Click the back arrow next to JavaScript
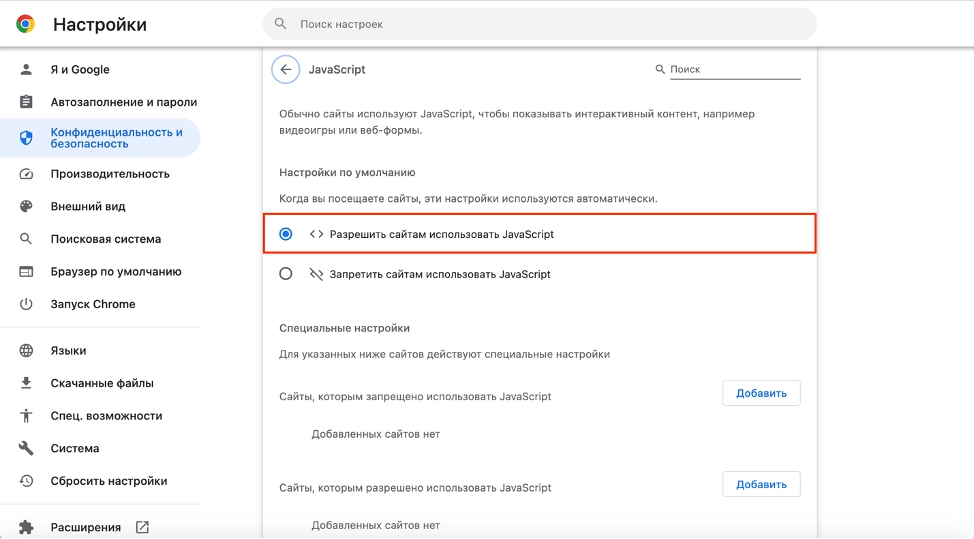This screenshot has width=974, height=539. (286, 70)
